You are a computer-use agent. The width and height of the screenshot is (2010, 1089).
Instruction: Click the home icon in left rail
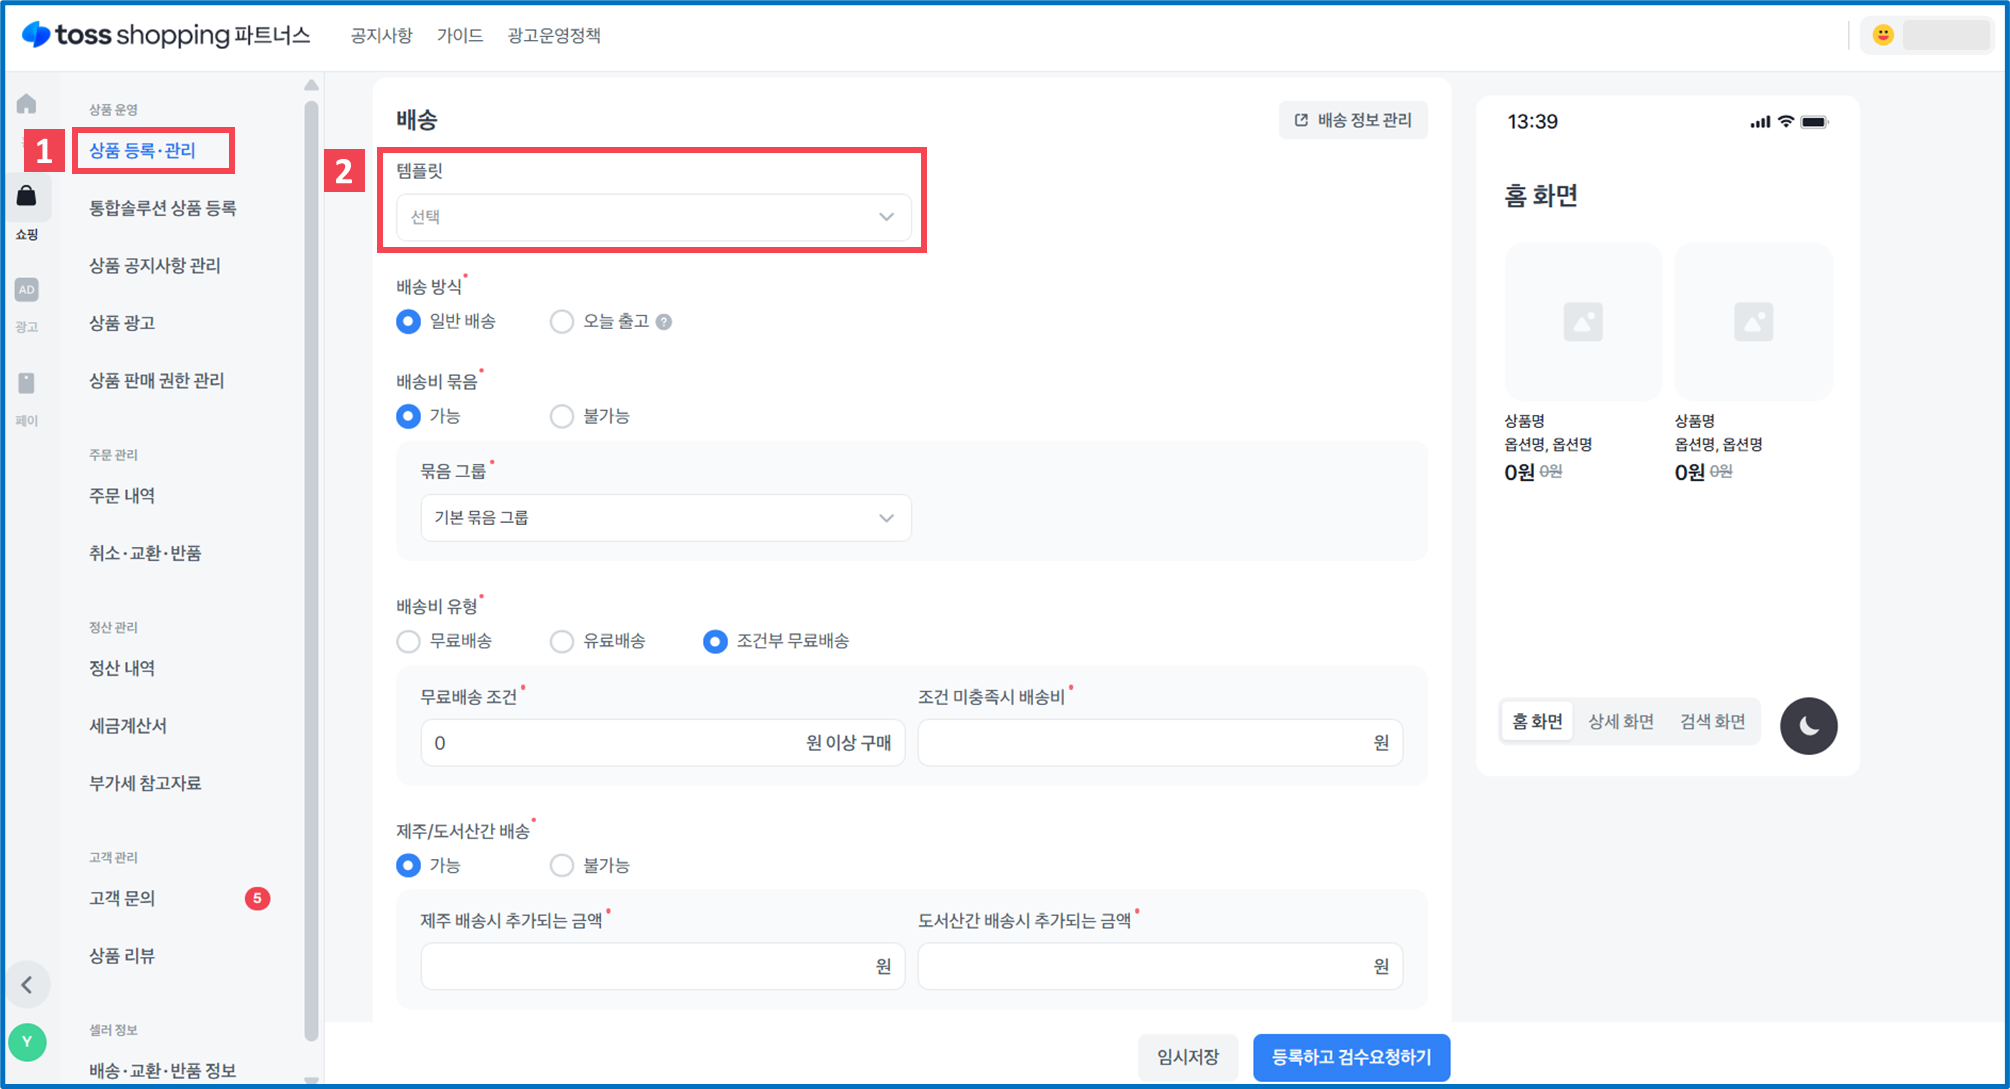click(x=27, y=104)
